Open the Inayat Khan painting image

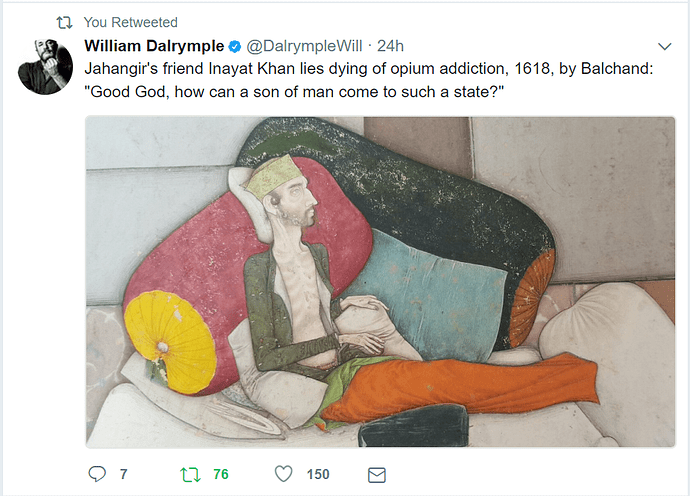[x=380, y=282]
